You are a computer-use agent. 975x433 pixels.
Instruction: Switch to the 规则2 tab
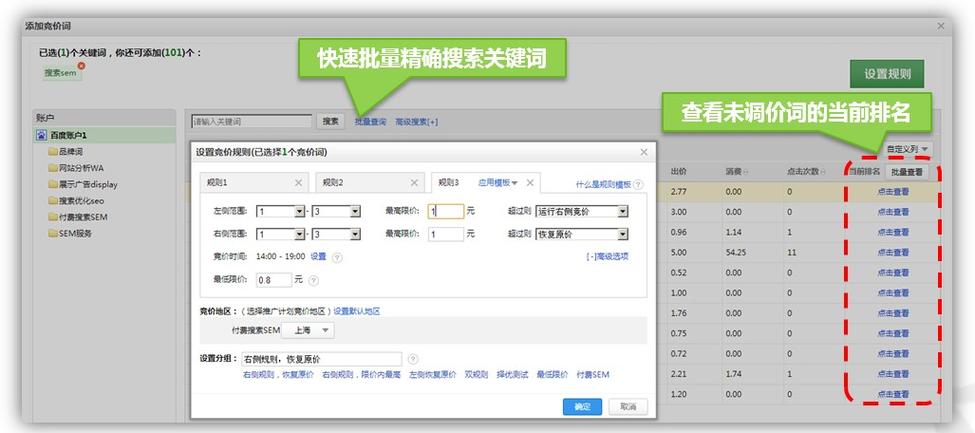(x=369, y=183)
